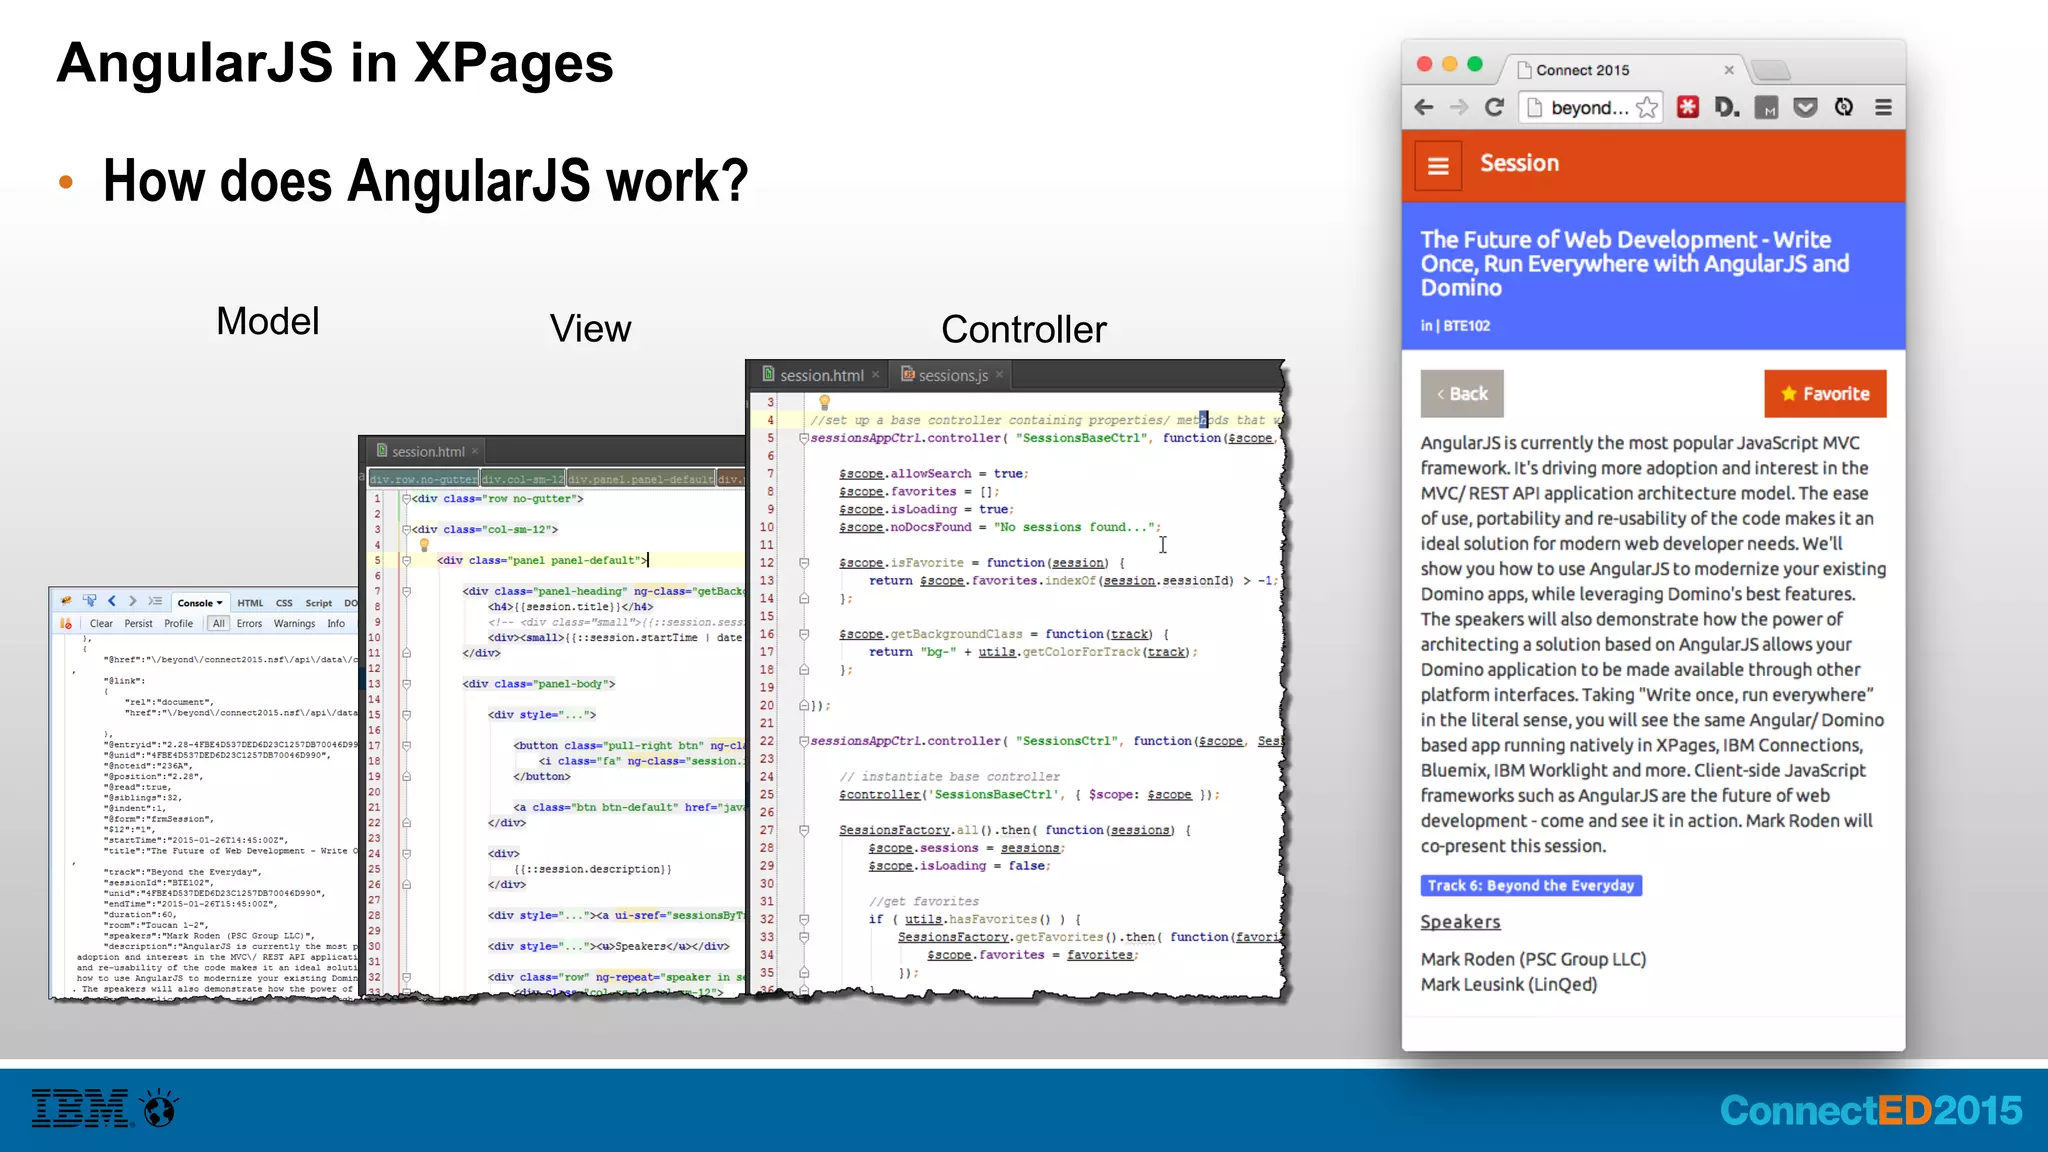Click the Speakers heading

(1460, 922)
